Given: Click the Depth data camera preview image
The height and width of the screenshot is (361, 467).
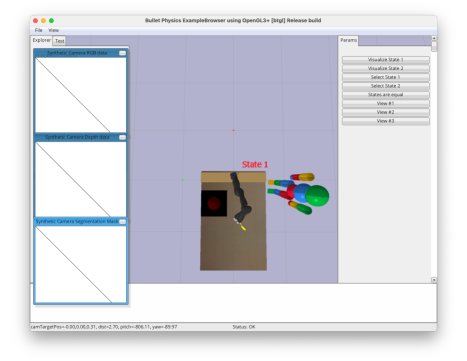Looking at the screenshot, I should point(81,179).
